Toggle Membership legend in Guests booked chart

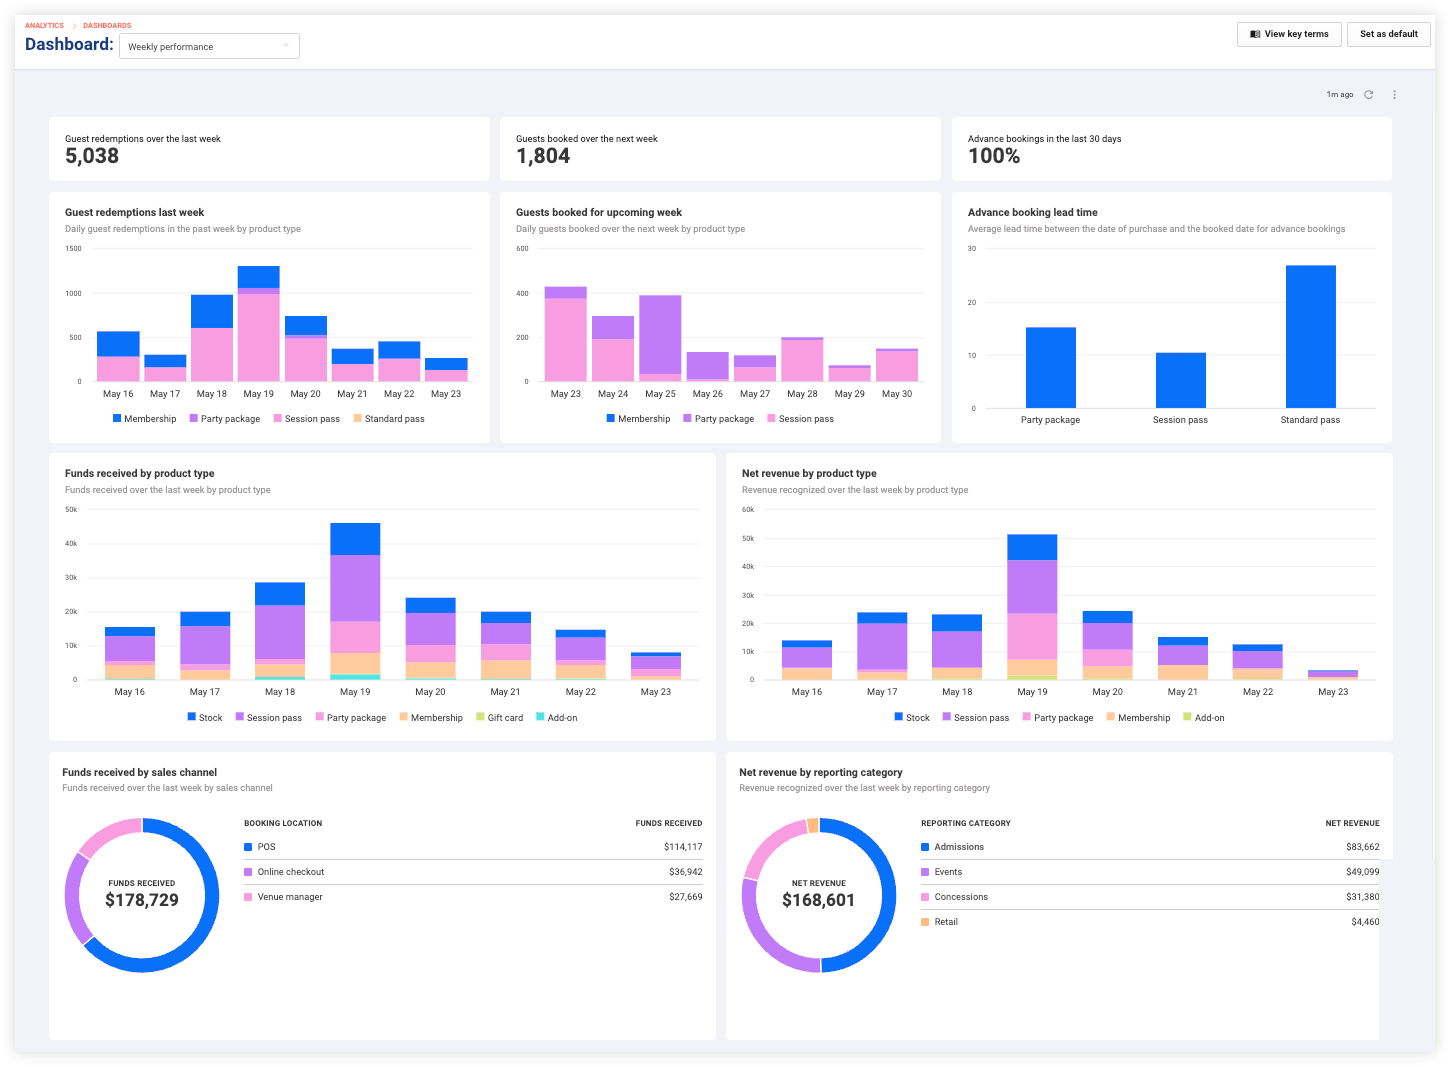638,419
